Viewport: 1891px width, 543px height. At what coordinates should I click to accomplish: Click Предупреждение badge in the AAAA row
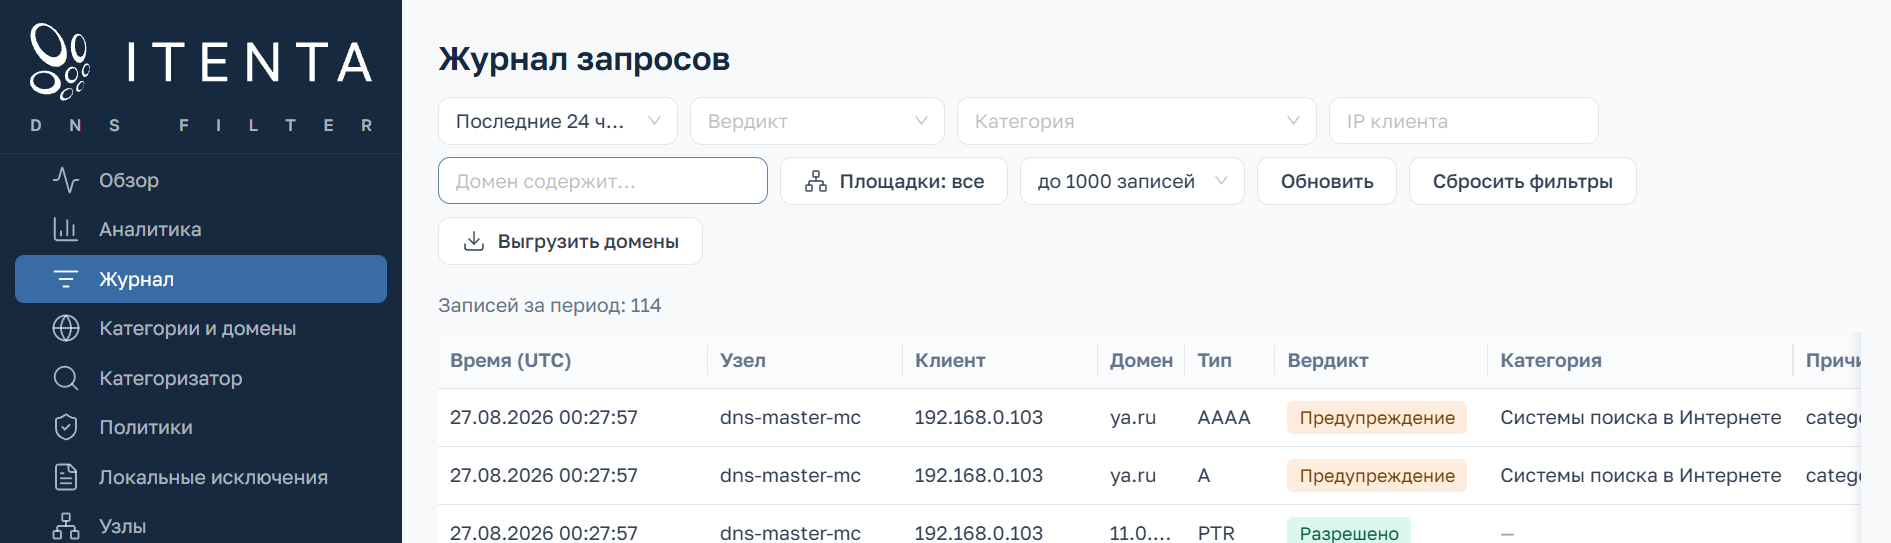point(1377,418)
